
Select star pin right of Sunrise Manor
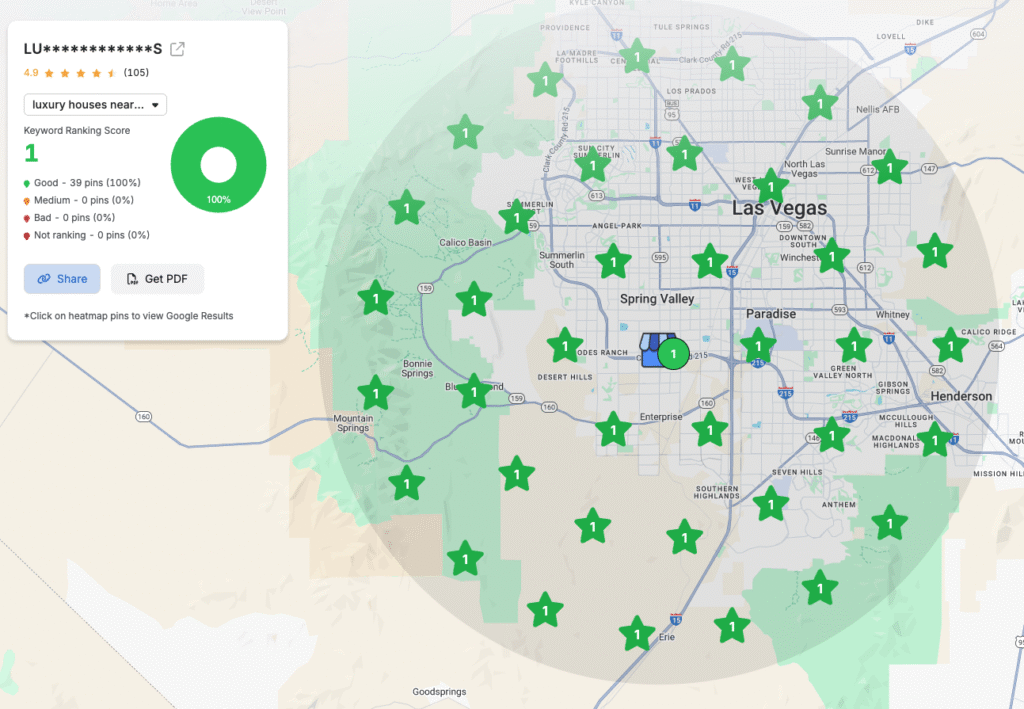coord(889,168)
